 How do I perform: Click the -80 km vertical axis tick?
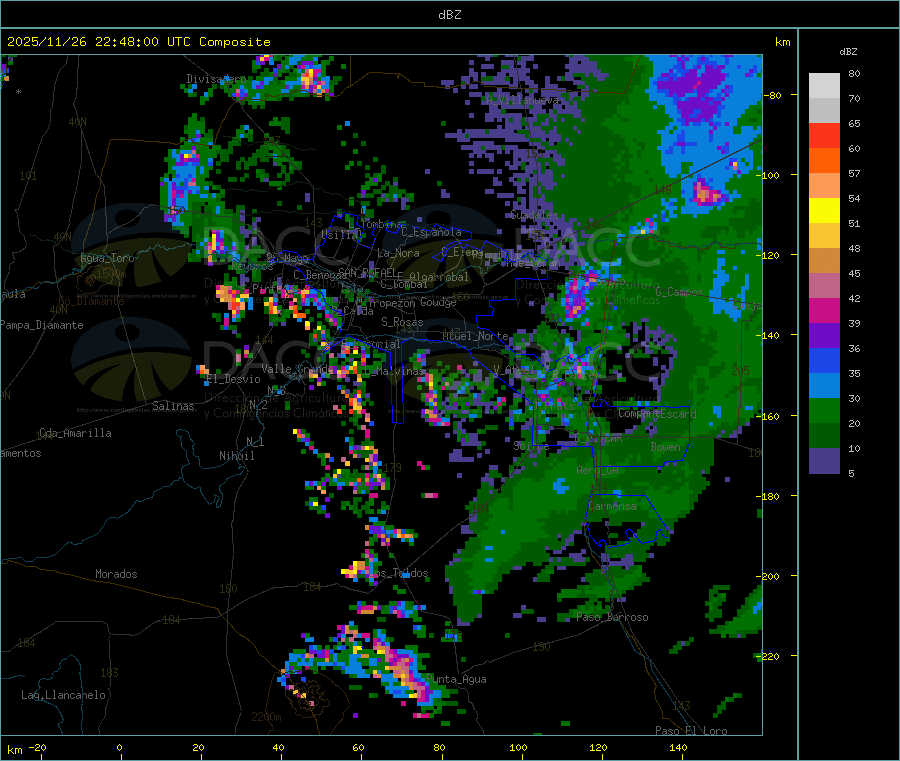tap(771, 95)
